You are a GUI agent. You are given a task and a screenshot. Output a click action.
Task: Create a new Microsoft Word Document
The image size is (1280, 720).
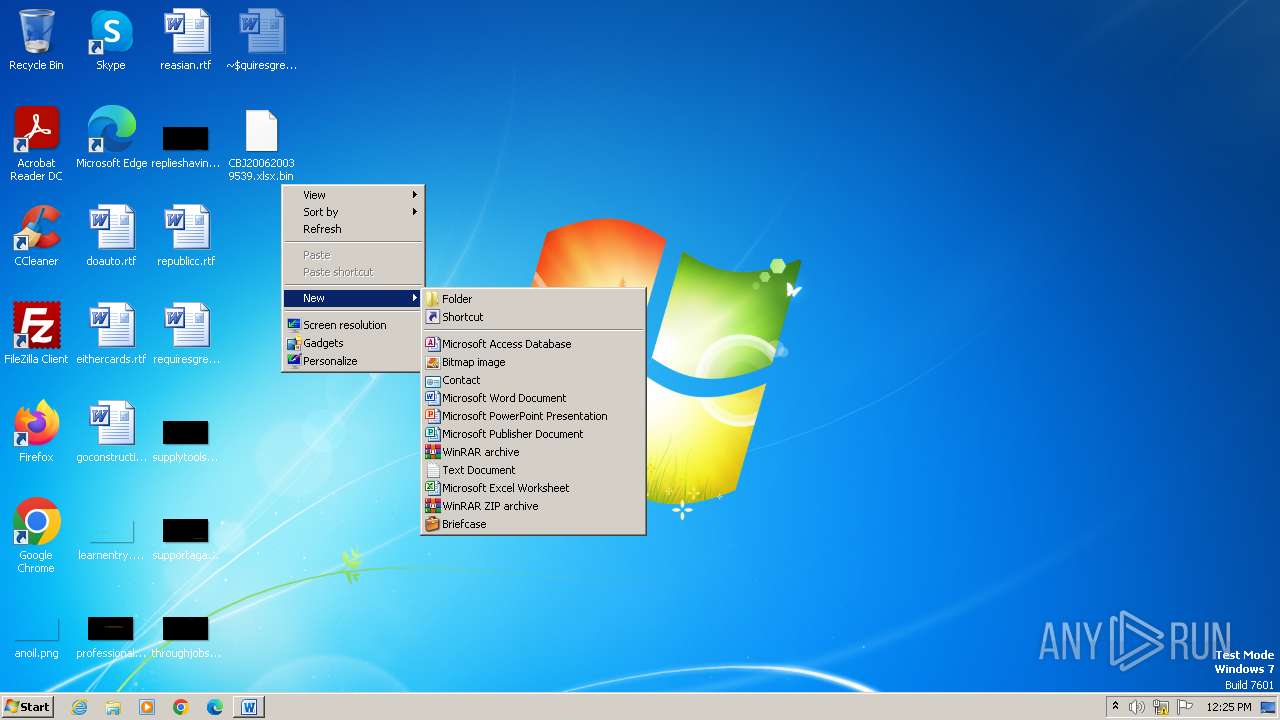(533, 398)
